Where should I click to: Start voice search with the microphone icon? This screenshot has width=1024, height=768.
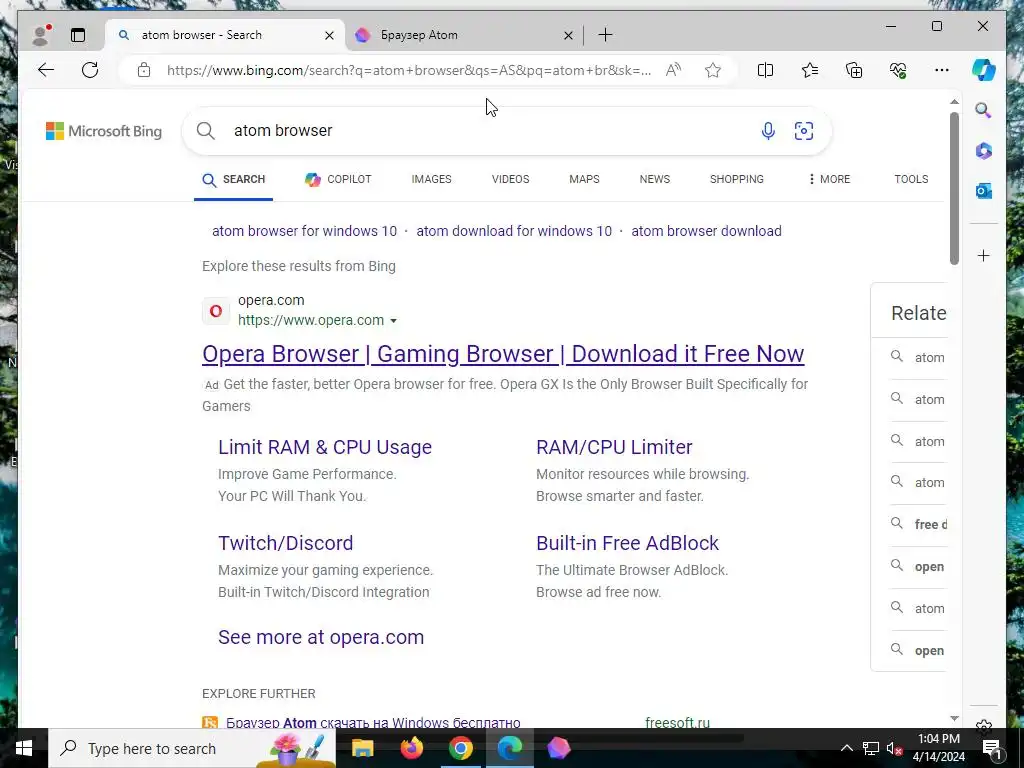coord(768,131)
